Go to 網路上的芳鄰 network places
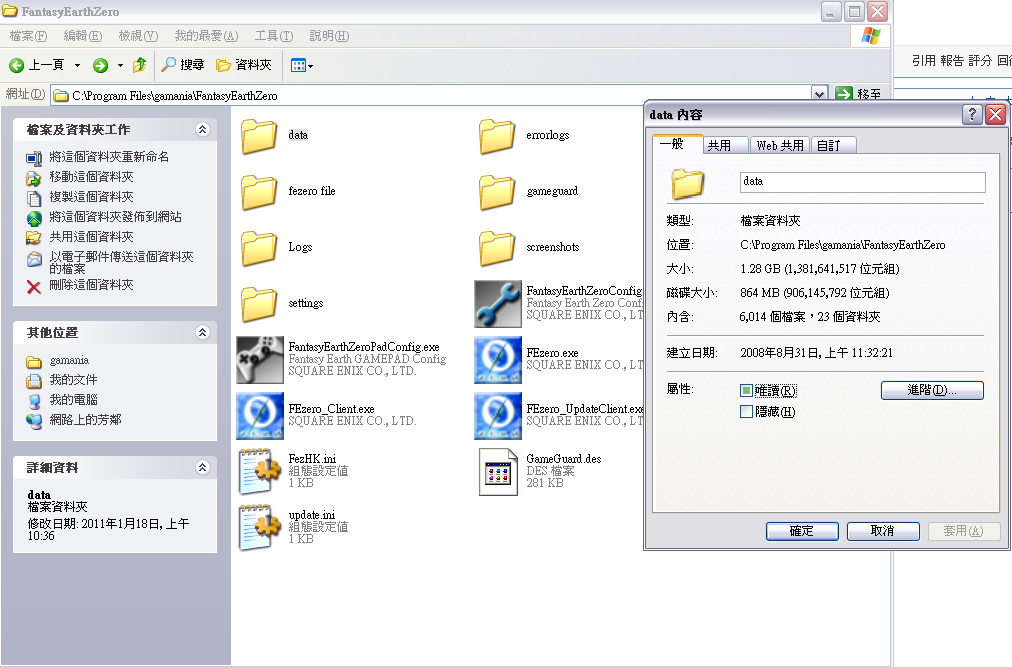 click(85, 420)
